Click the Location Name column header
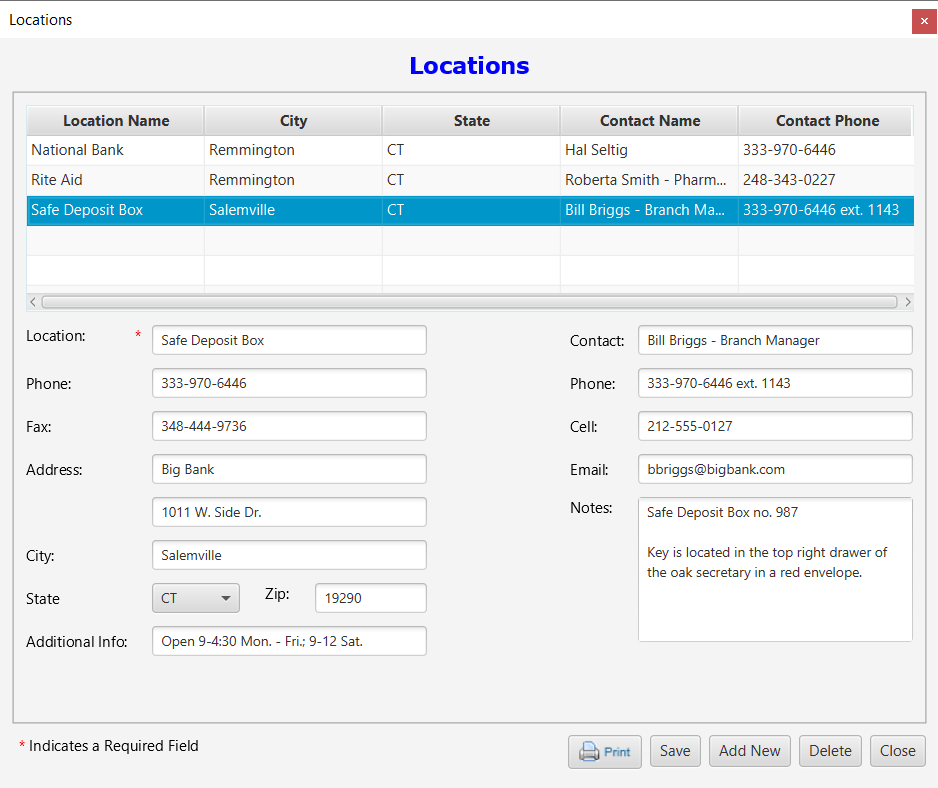The height and width of the screenshot is (788, 938). (x=114, y=120)
